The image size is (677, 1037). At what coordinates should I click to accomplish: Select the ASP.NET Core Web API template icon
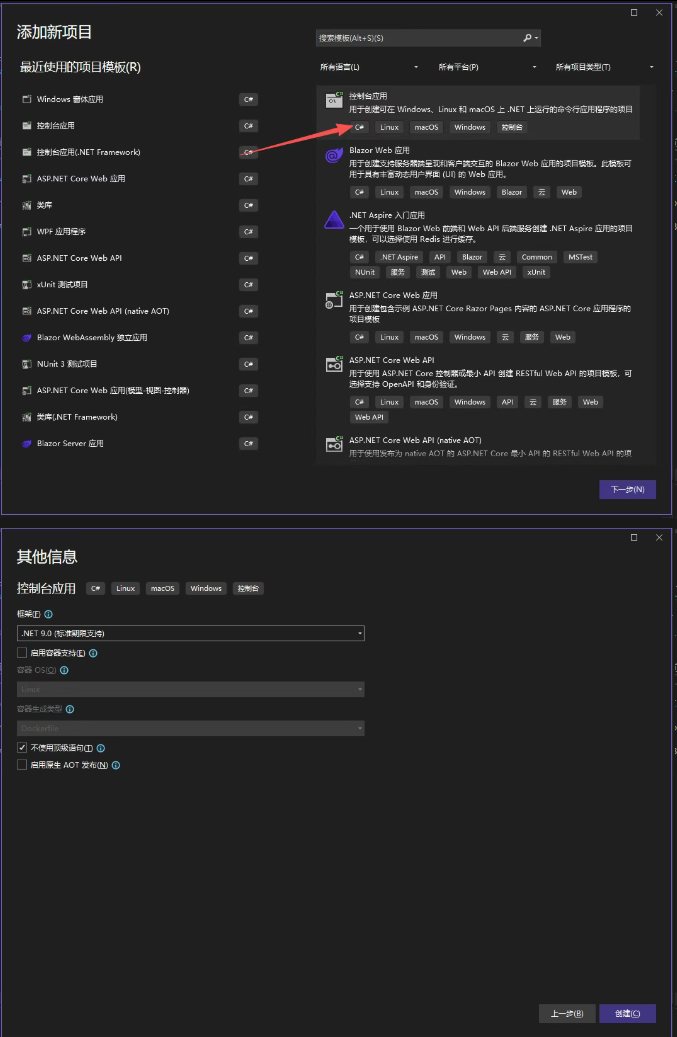[333, 365]
